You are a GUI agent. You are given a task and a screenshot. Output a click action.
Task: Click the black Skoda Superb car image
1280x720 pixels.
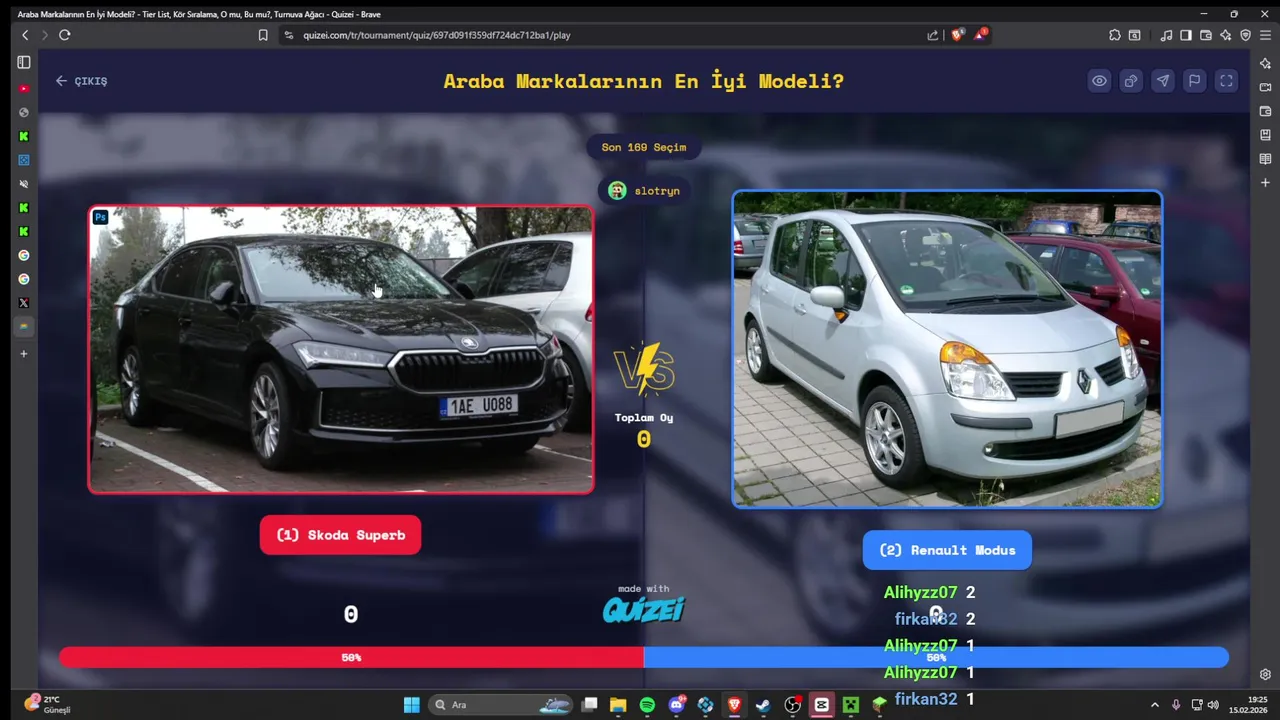(341, 349)
